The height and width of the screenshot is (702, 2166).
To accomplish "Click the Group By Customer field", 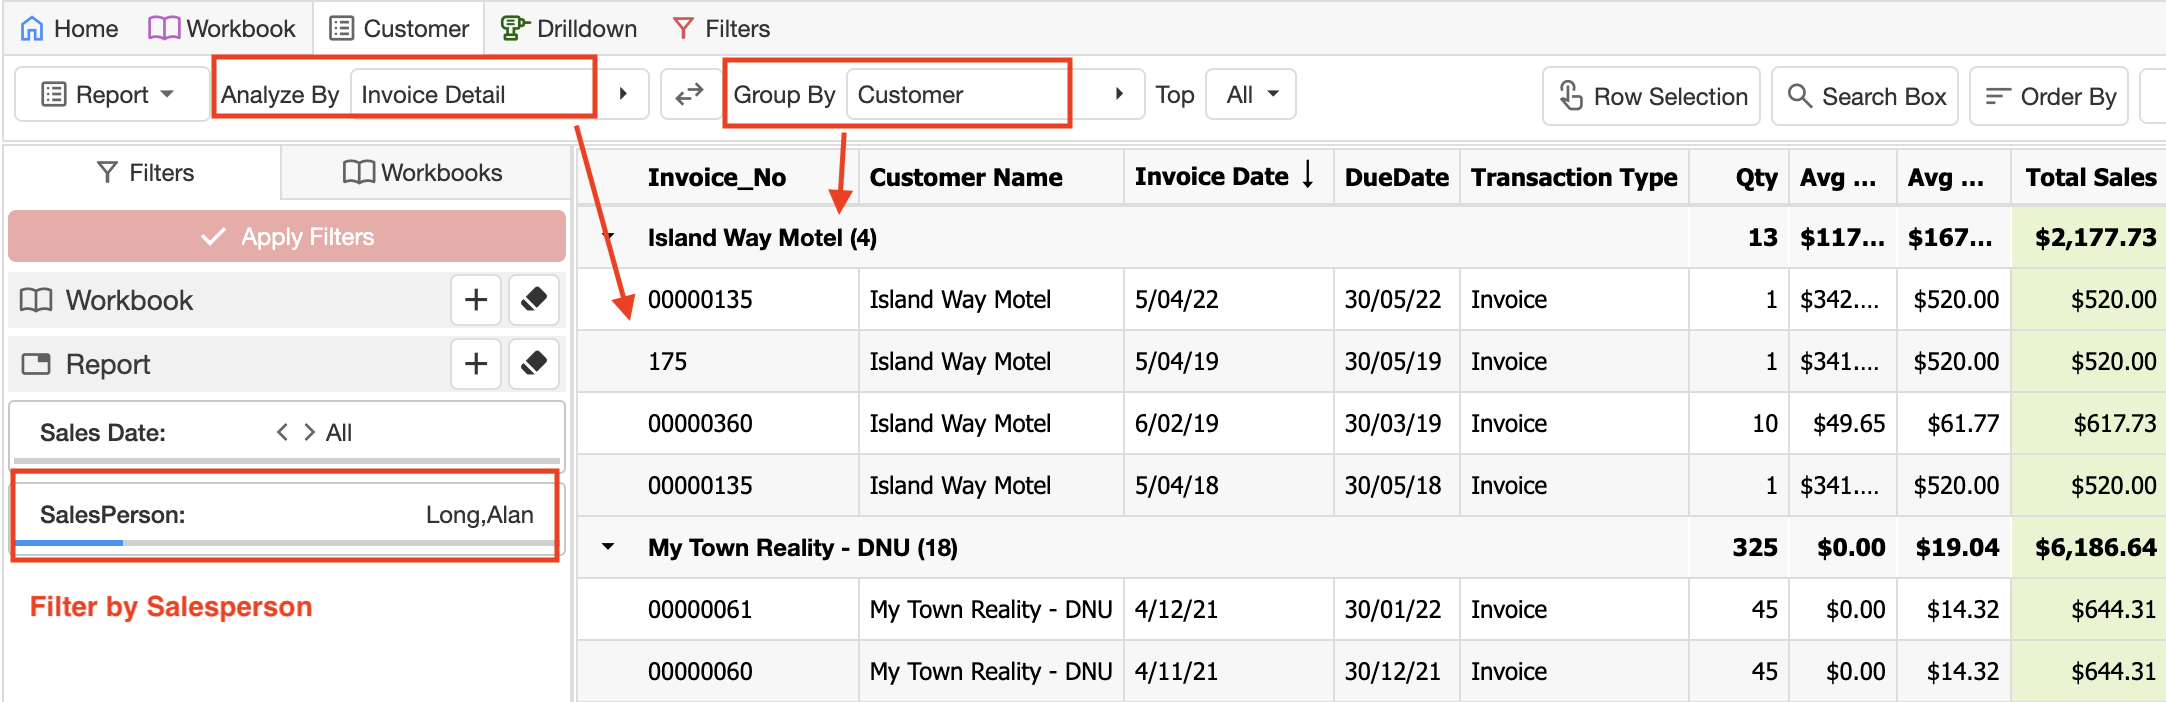I will tap(958, 94).
